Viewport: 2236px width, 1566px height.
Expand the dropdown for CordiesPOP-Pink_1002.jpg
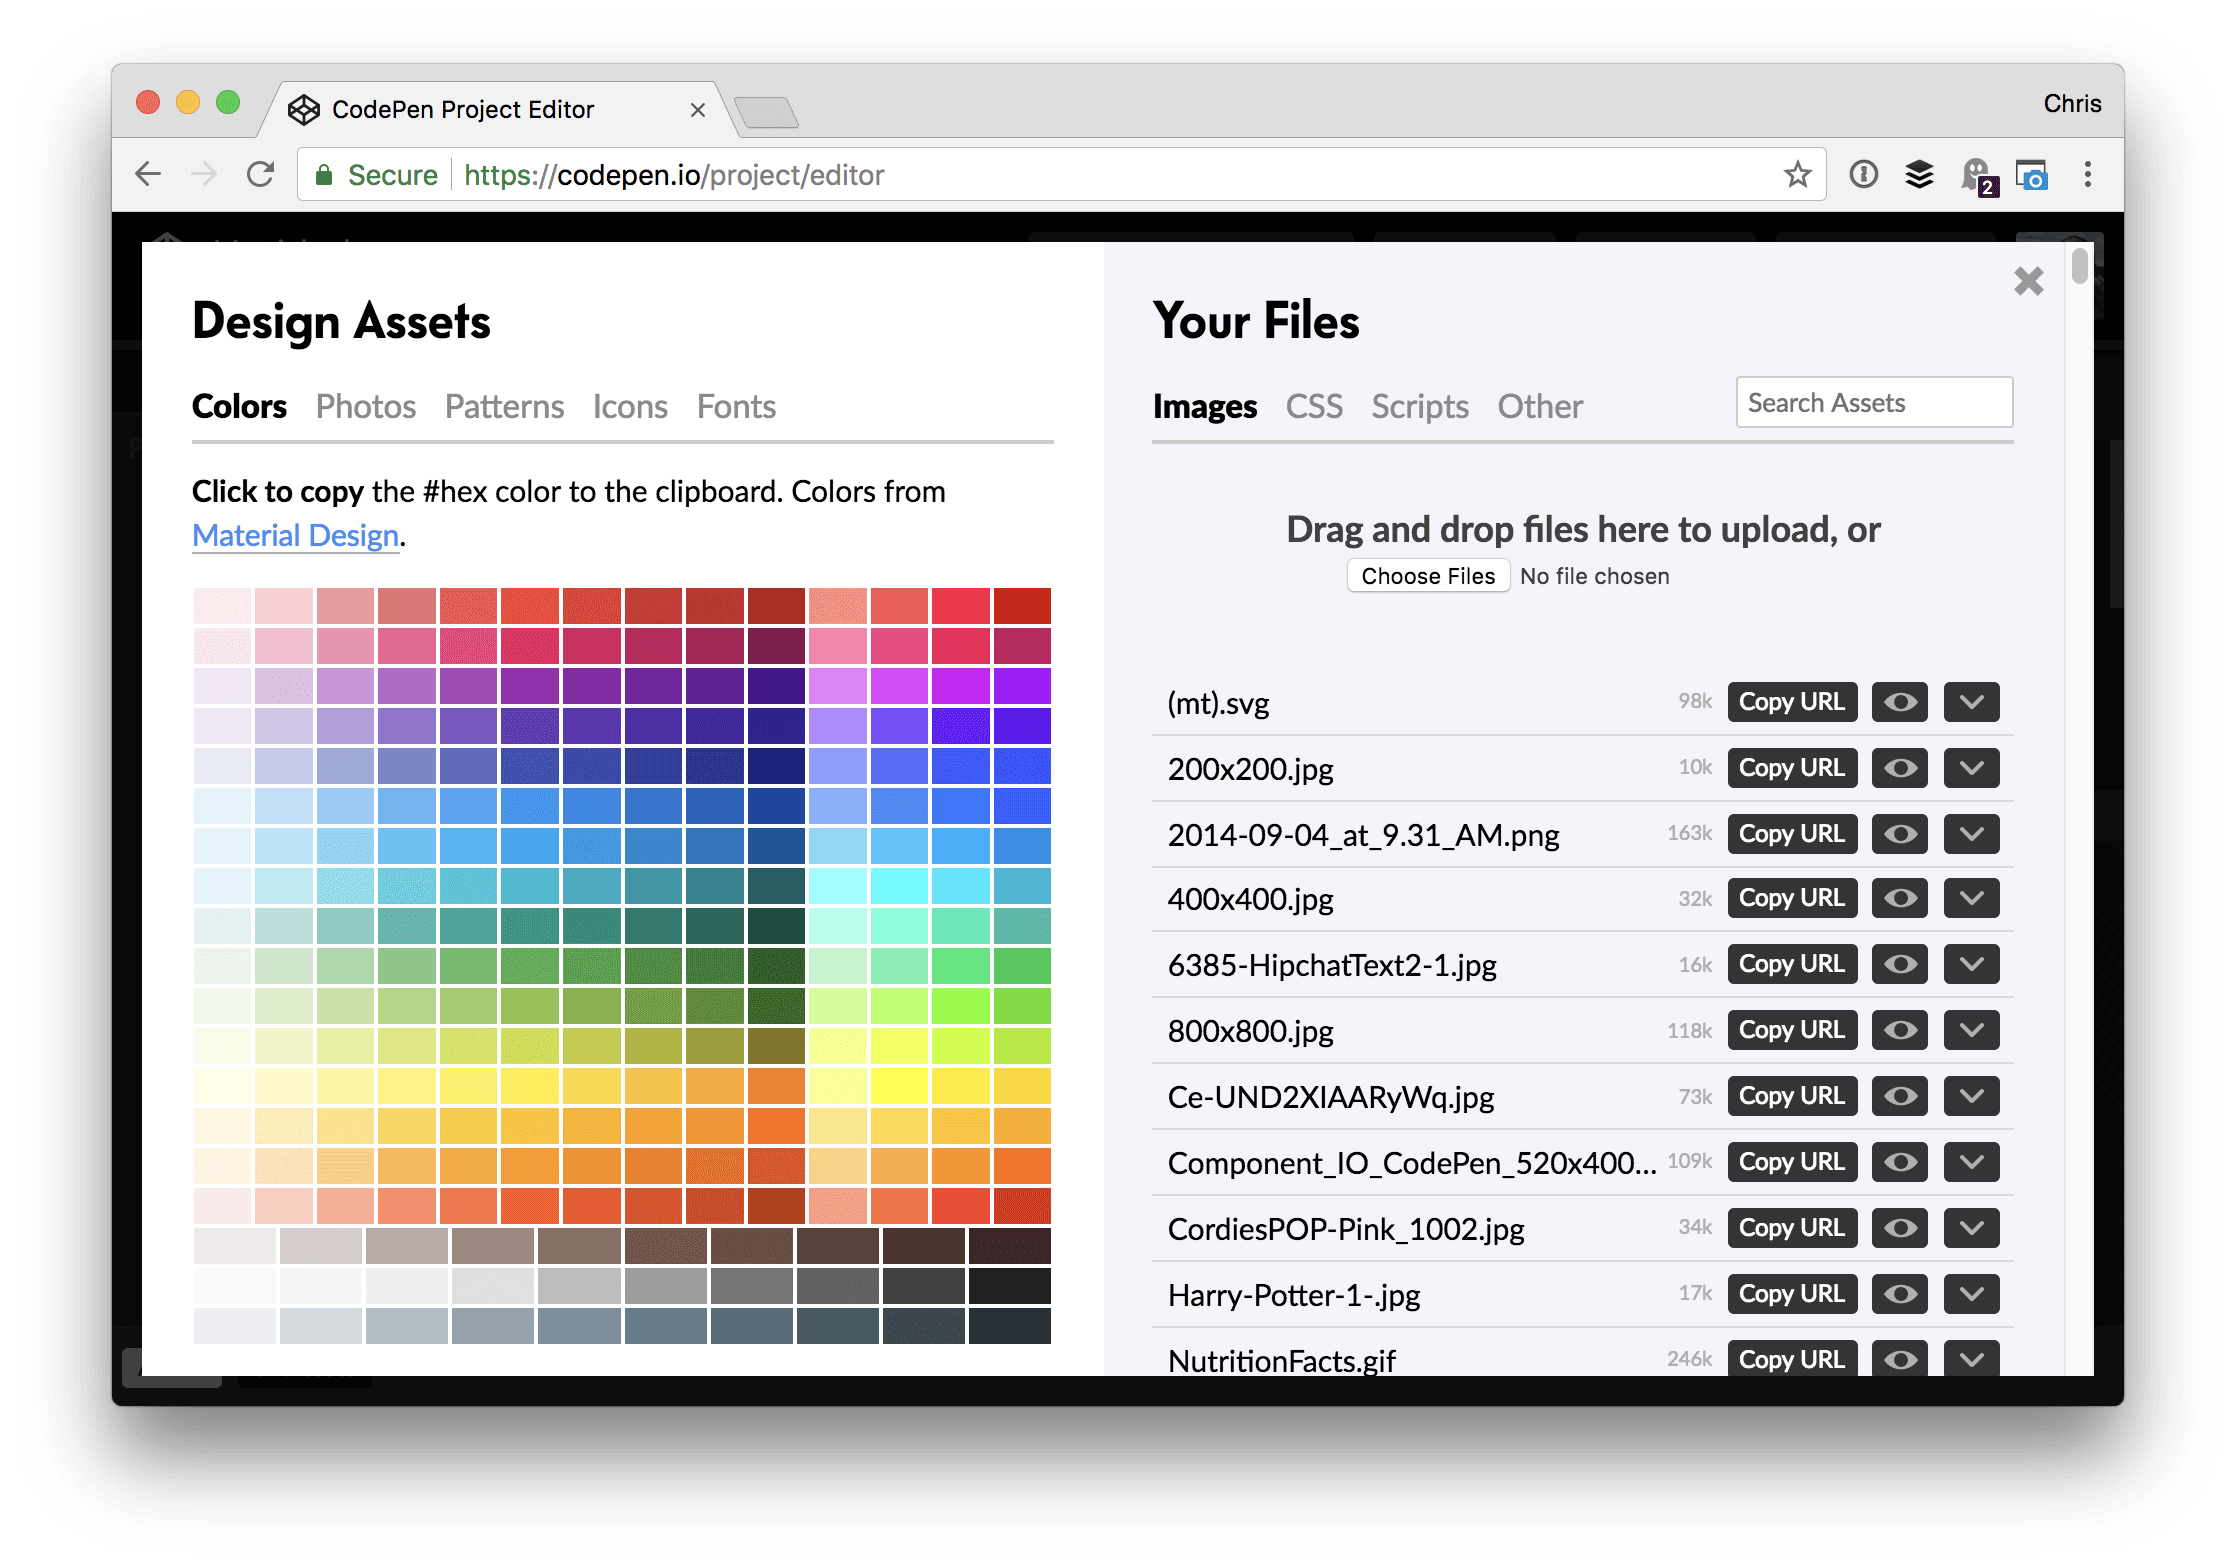pos(1970,1227)
